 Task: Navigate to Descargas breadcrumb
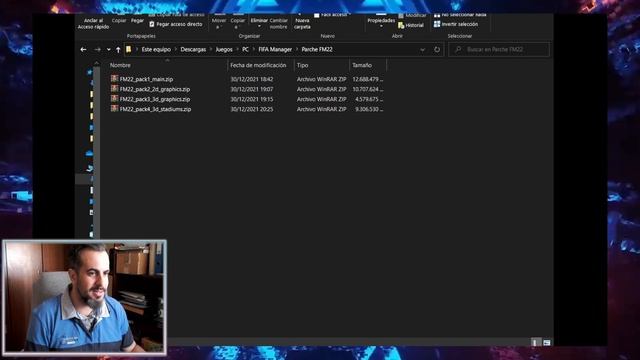(x=193, y=49)
